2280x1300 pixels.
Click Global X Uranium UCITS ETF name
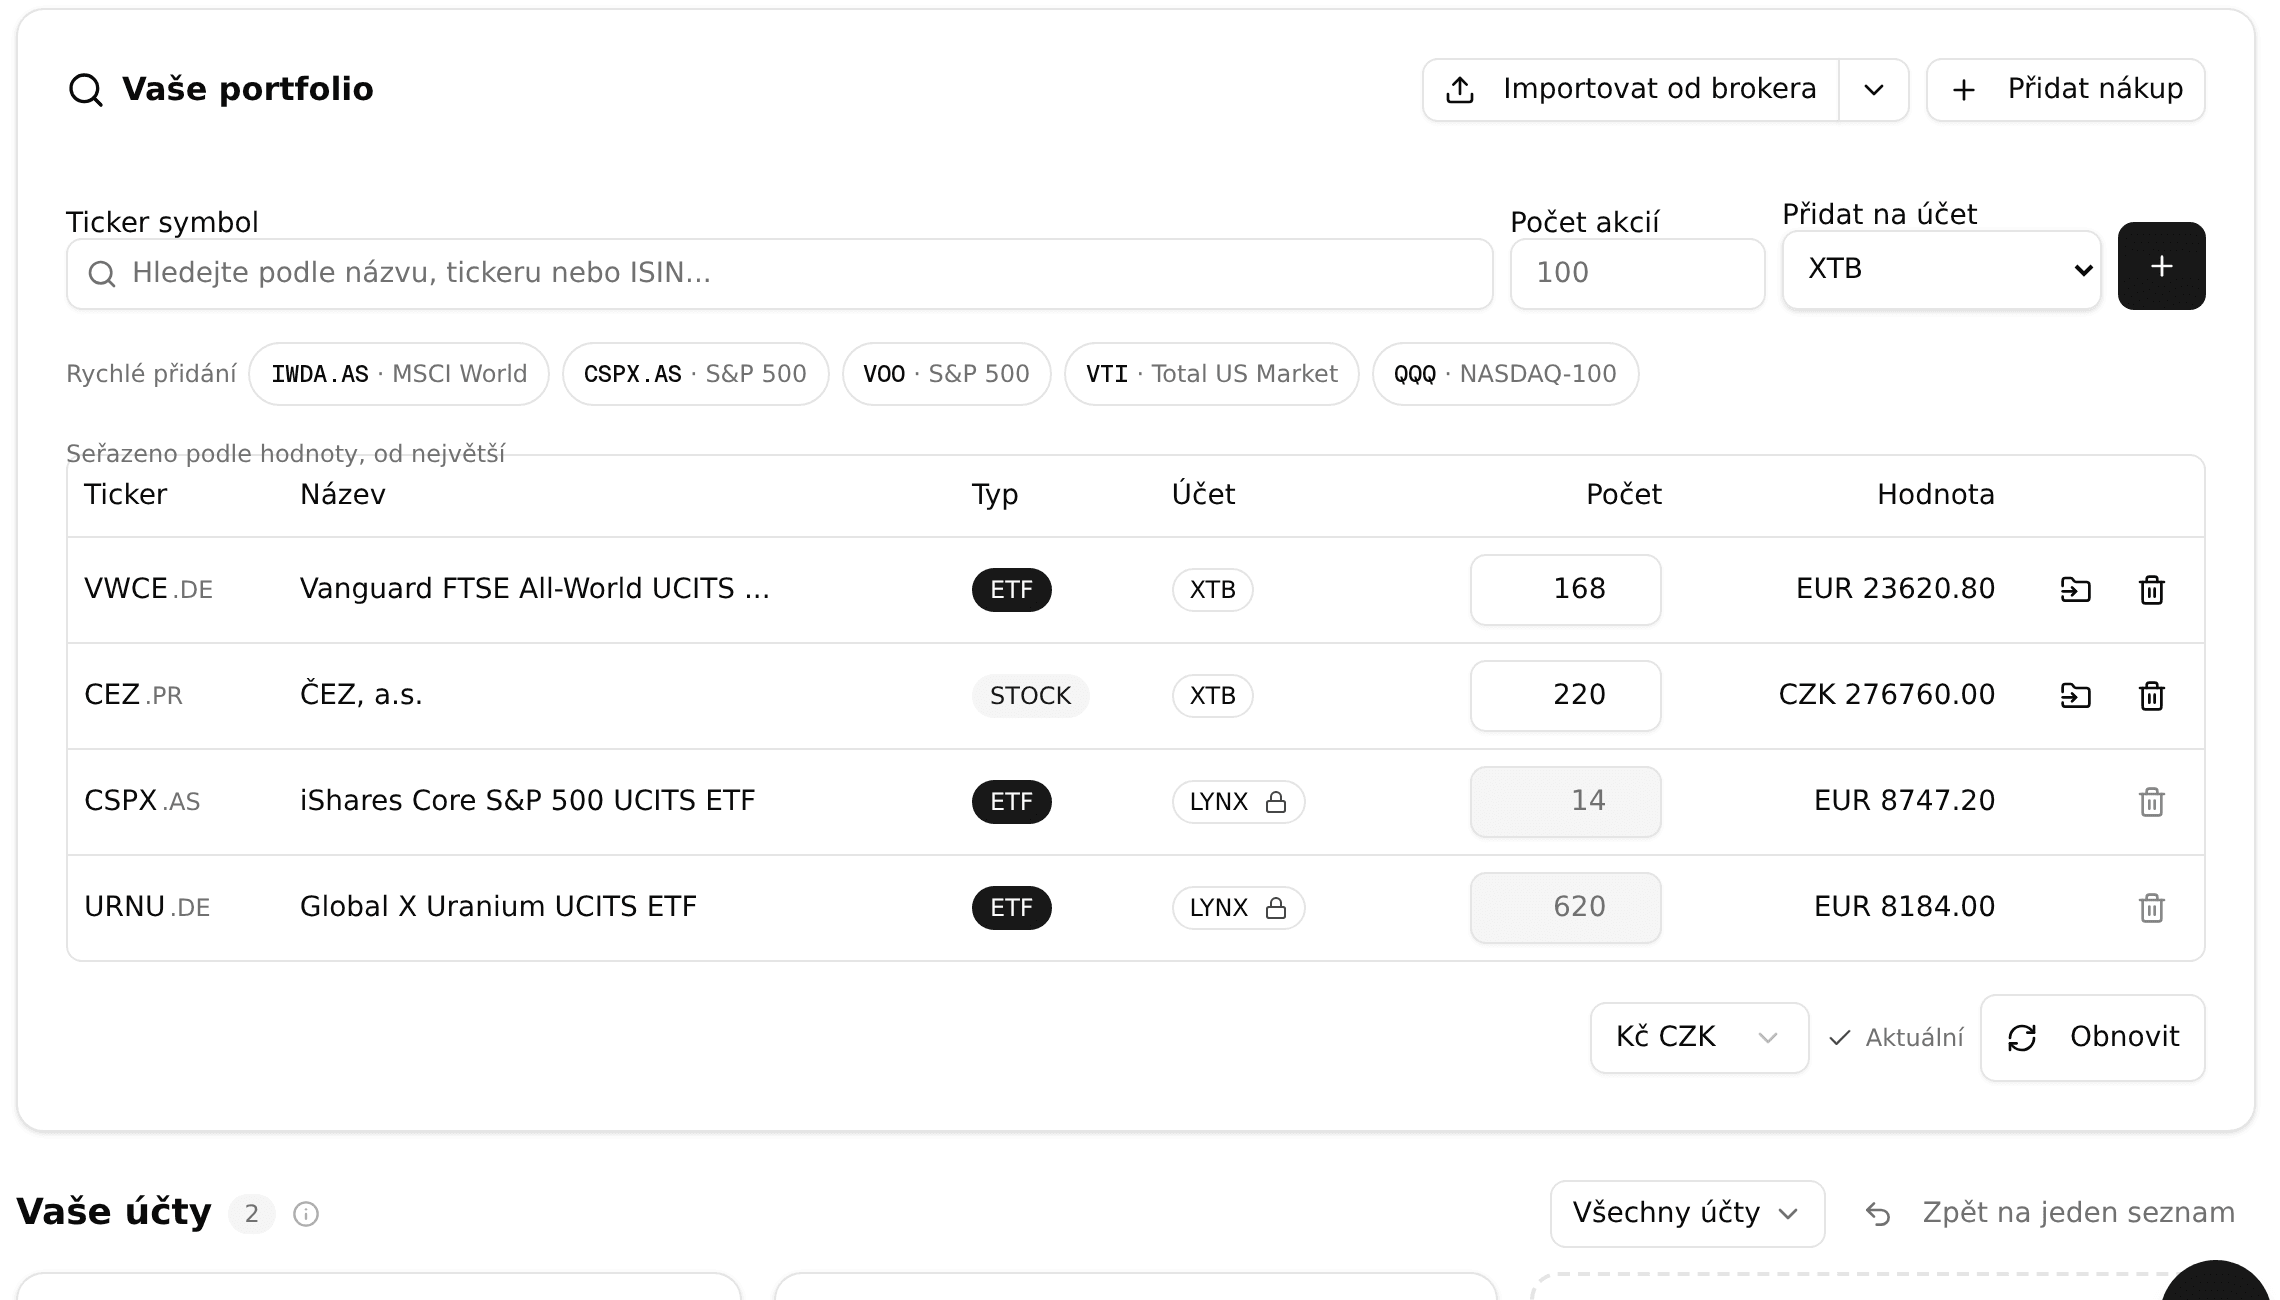(498, 907)
